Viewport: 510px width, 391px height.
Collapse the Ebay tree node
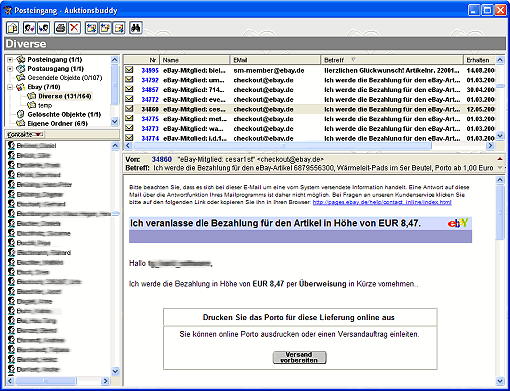[10, 87]
